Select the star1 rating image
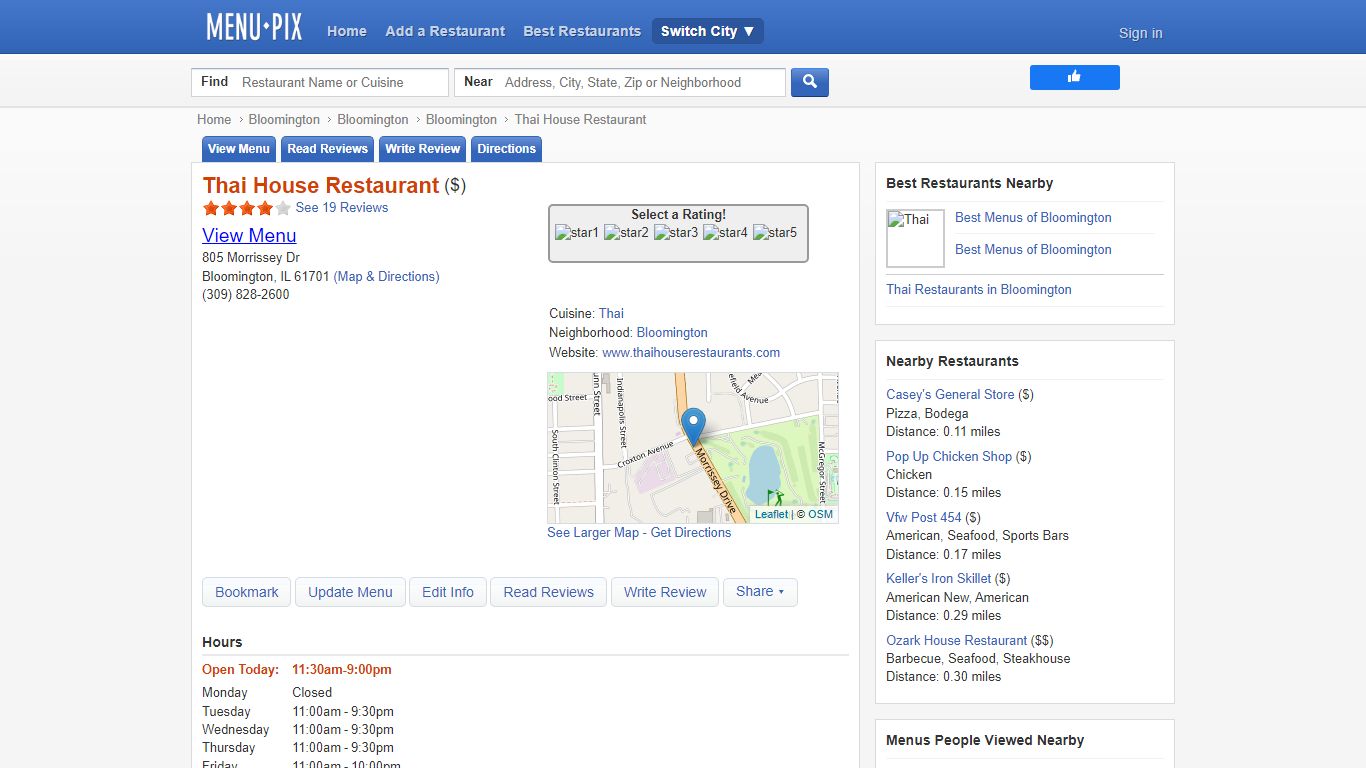 577,233
